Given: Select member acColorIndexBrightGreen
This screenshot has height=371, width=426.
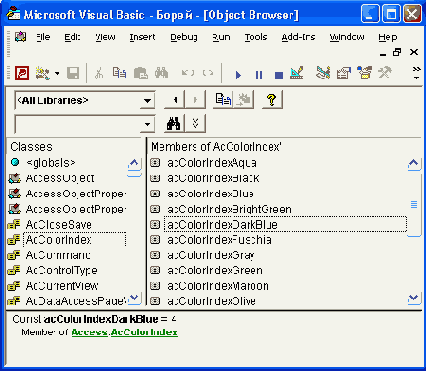Looking at the screenshot, I should pyautogui.click(x=229, y=209).
